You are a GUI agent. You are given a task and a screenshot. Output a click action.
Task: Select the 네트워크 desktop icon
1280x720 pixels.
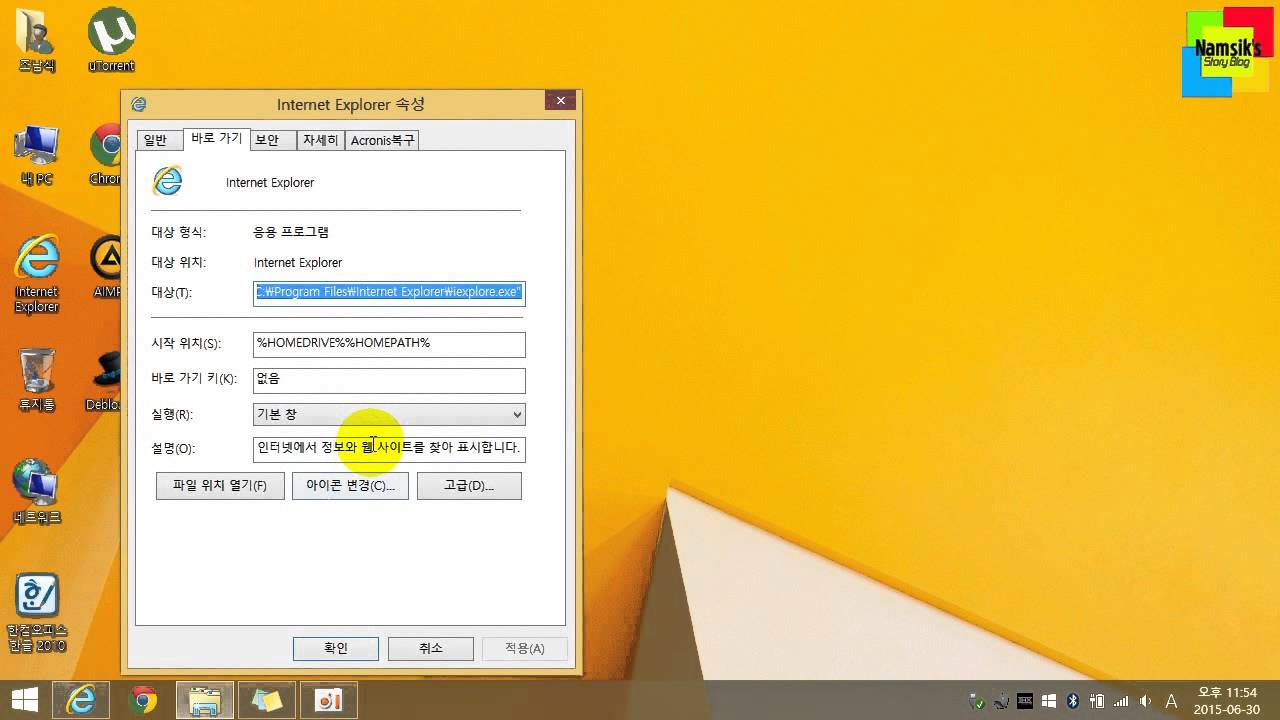click(x=37, y=492)
